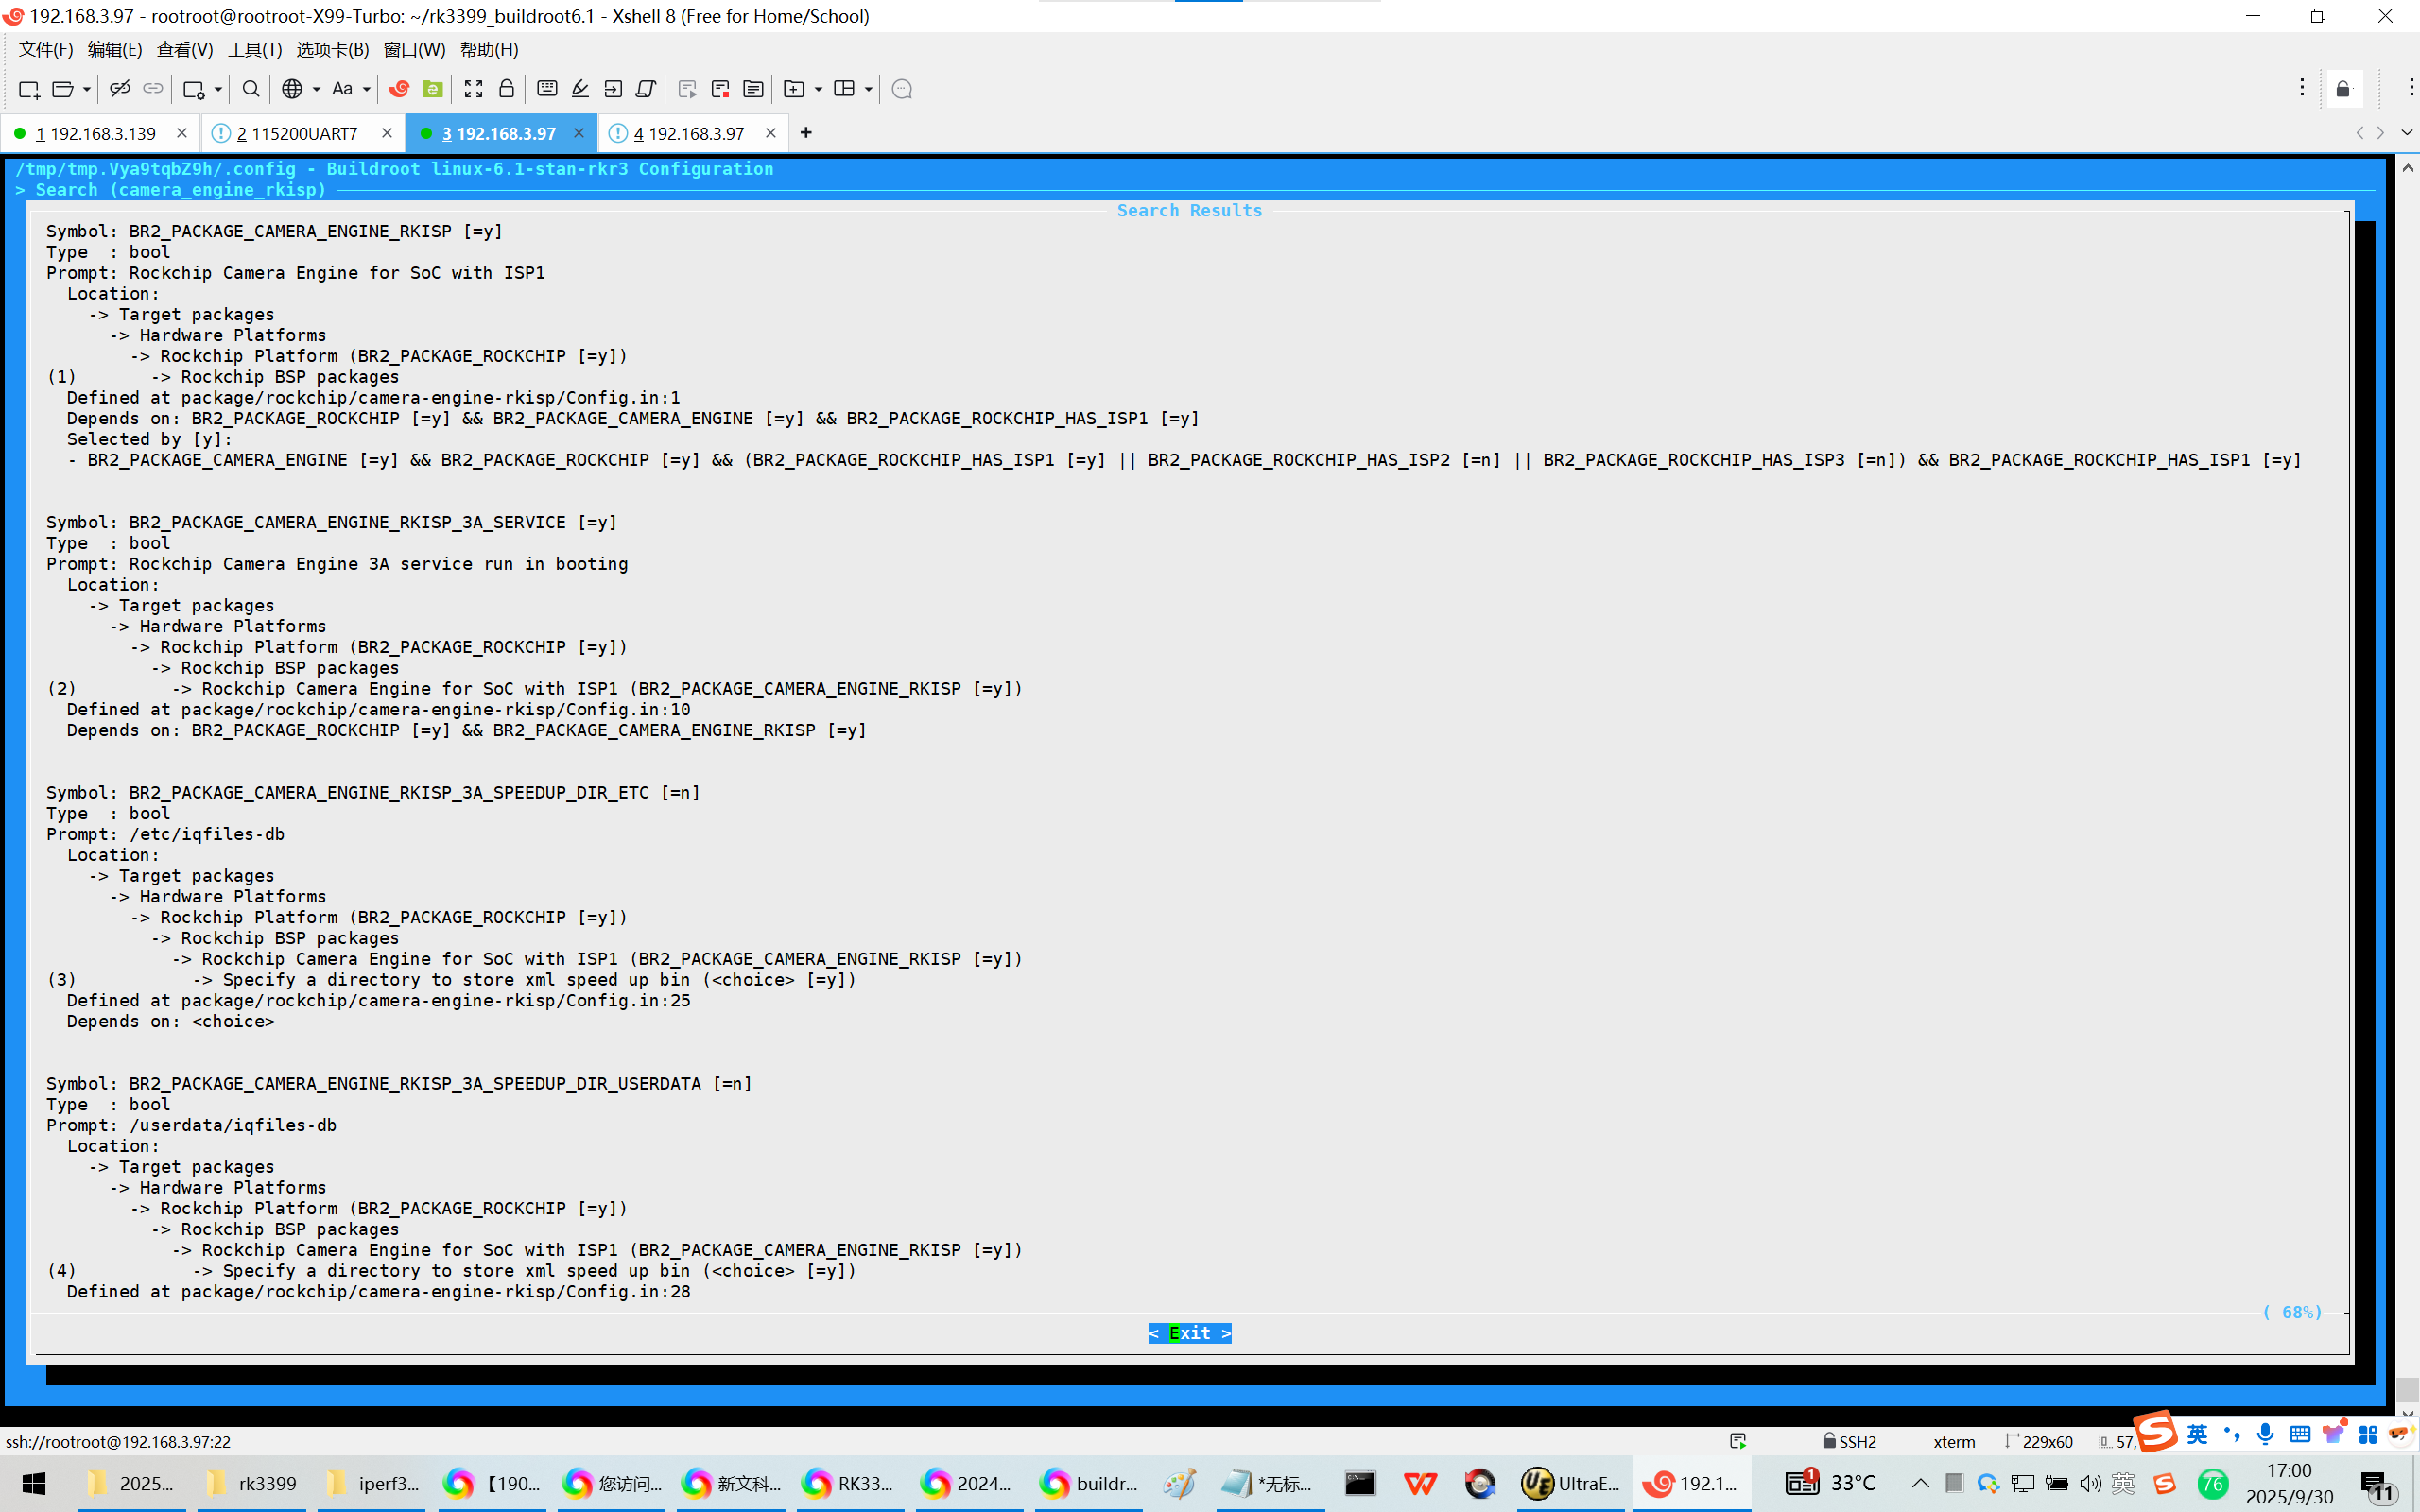This screenshot has width=2420, height=1512.
Task: Click the highlight pen toolbar icon
Action: pos(580,89)
